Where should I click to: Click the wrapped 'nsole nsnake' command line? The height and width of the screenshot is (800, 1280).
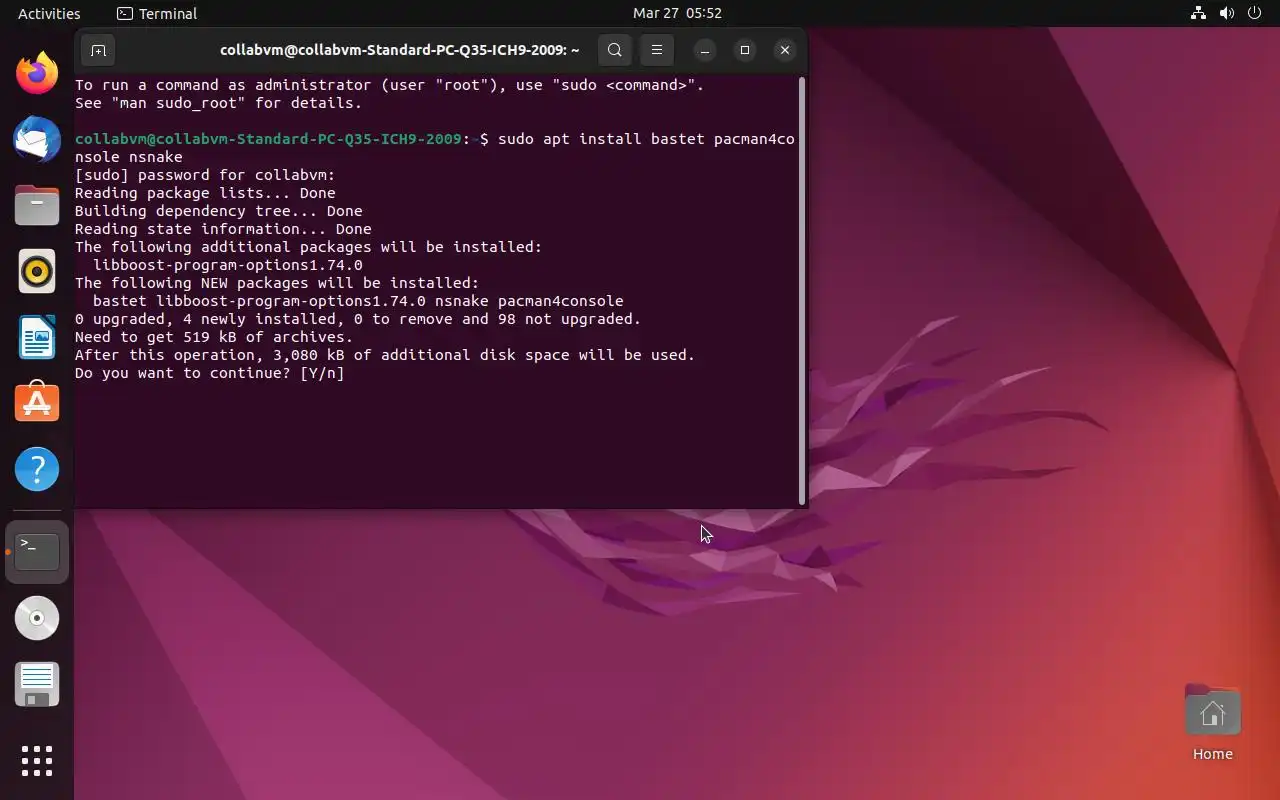click(128, 157)
